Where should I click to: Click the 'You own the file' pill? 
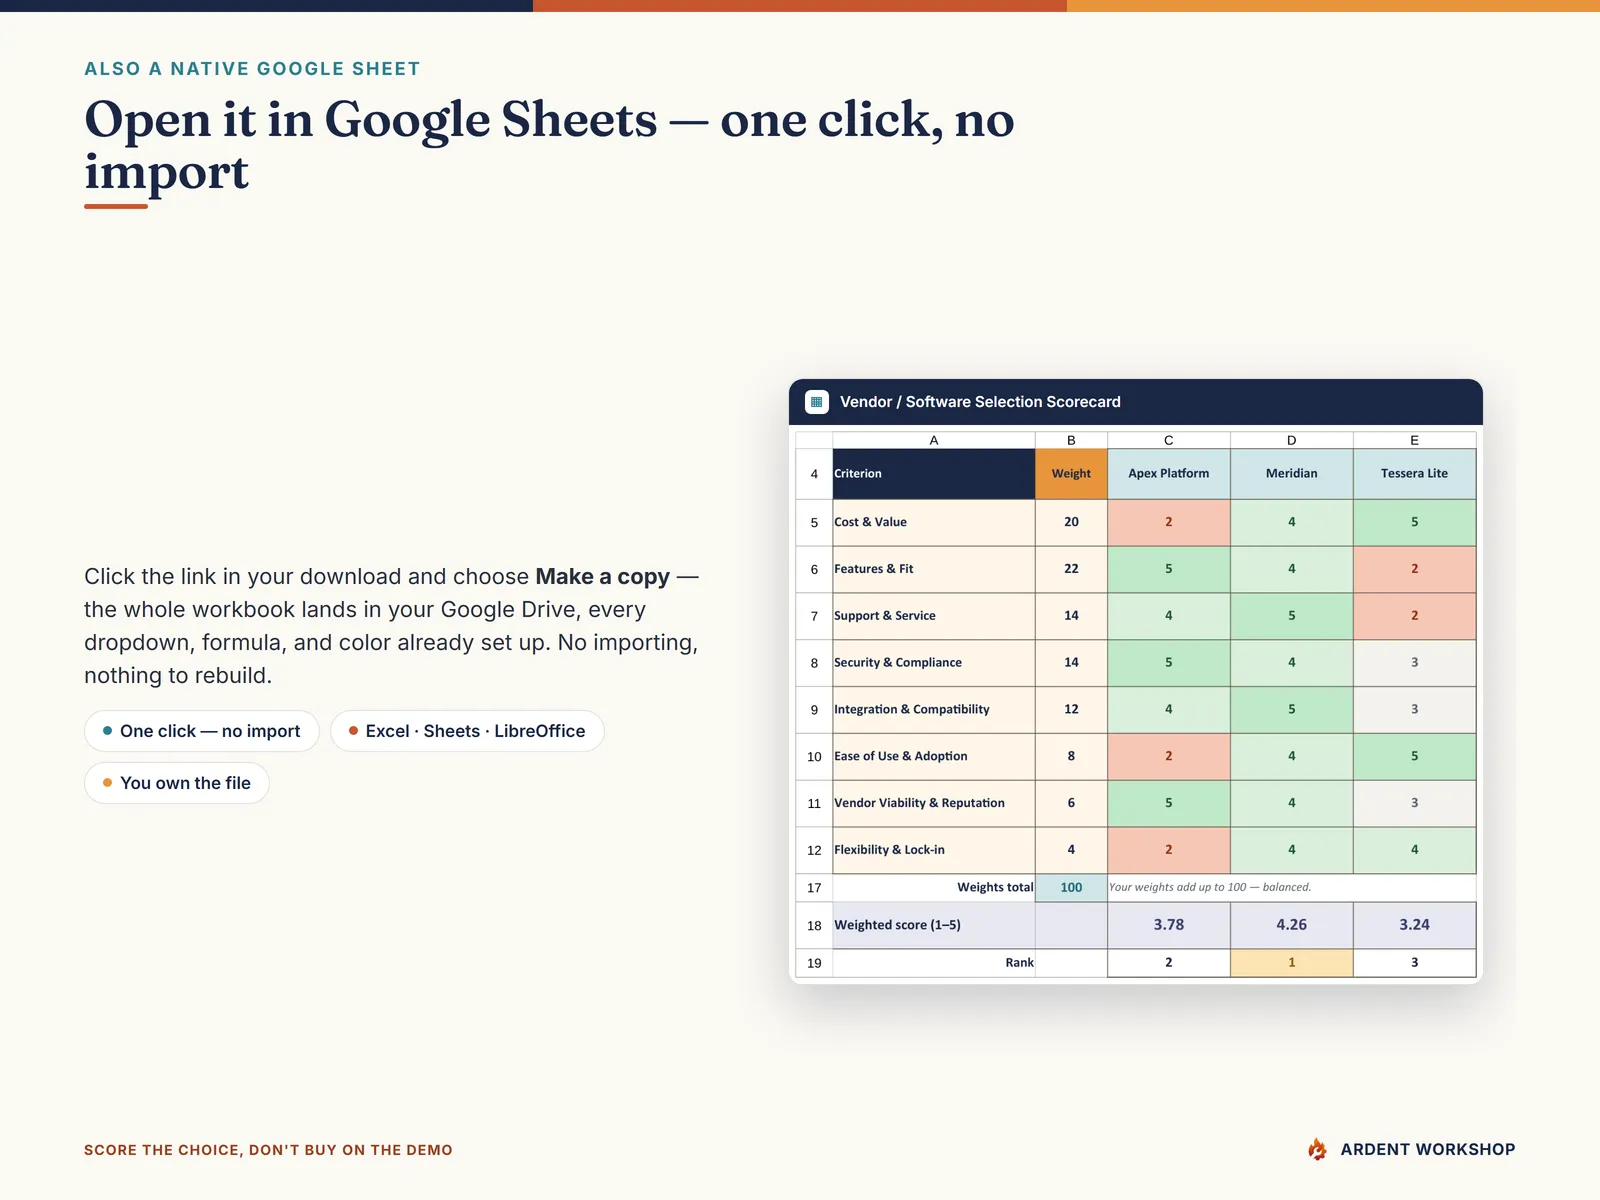click(177, 783)
